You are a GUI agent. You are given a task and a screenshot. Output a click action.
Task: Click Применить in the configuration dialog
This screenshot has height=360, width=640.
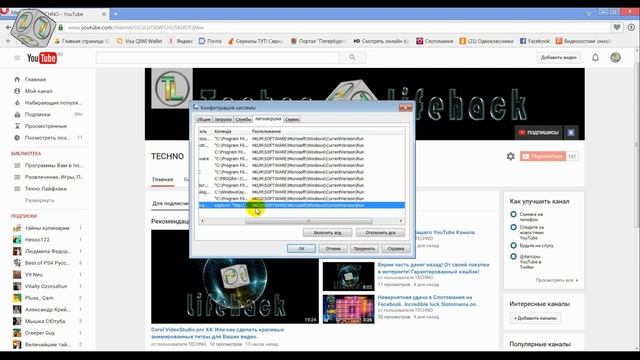364,249
